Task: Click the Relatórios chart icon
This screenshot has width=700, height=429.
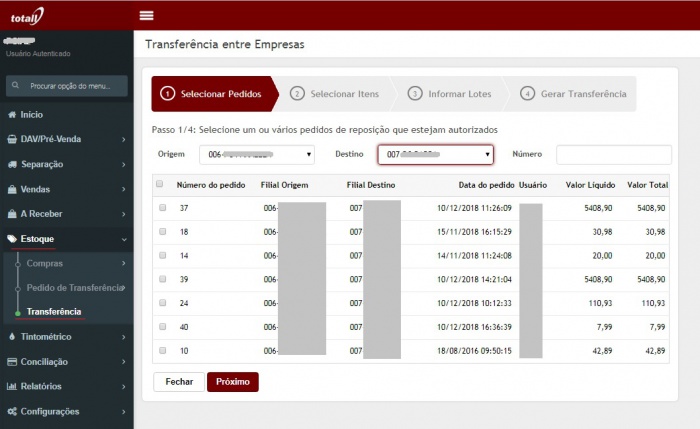Action: [x=12, y=386]
